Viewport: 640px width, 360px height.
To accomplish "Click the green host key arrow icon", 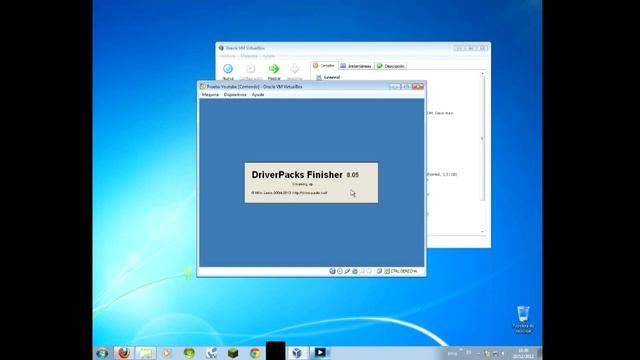I will [x=387, y=271].
